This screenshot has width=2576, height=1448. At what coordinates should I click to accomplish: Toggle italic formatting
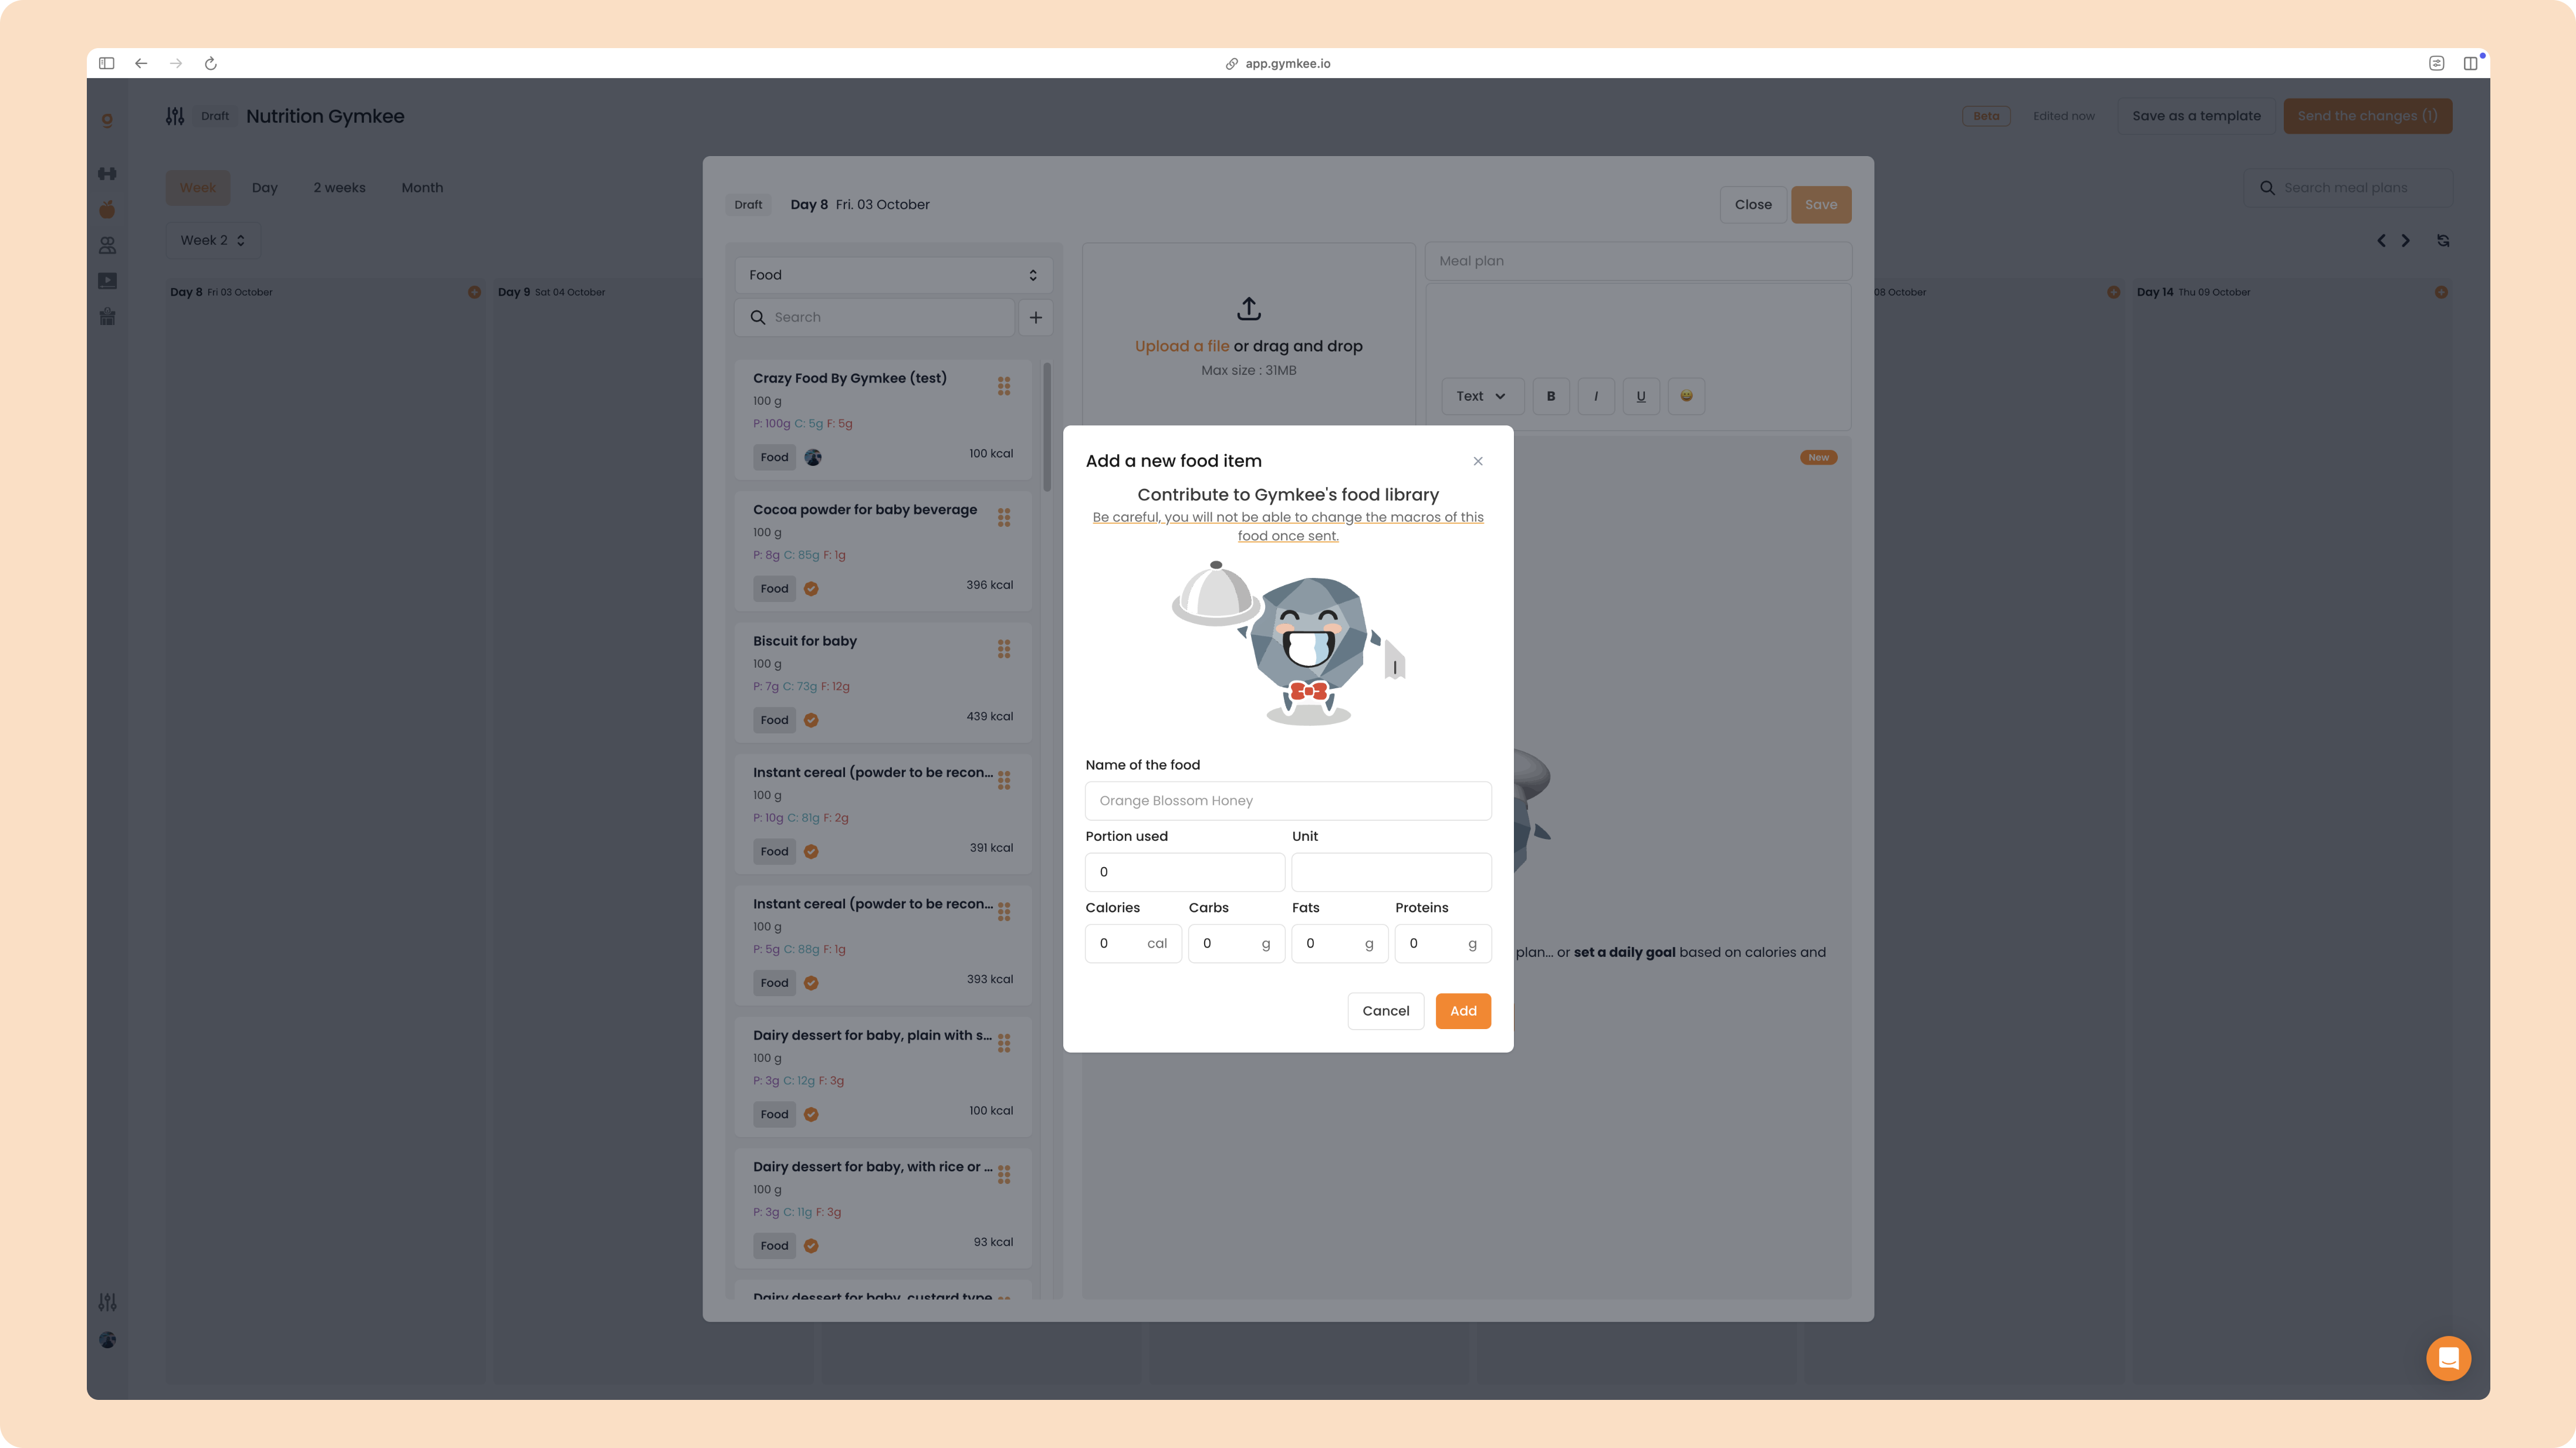pyautogui.click(x=1595, y=396)
